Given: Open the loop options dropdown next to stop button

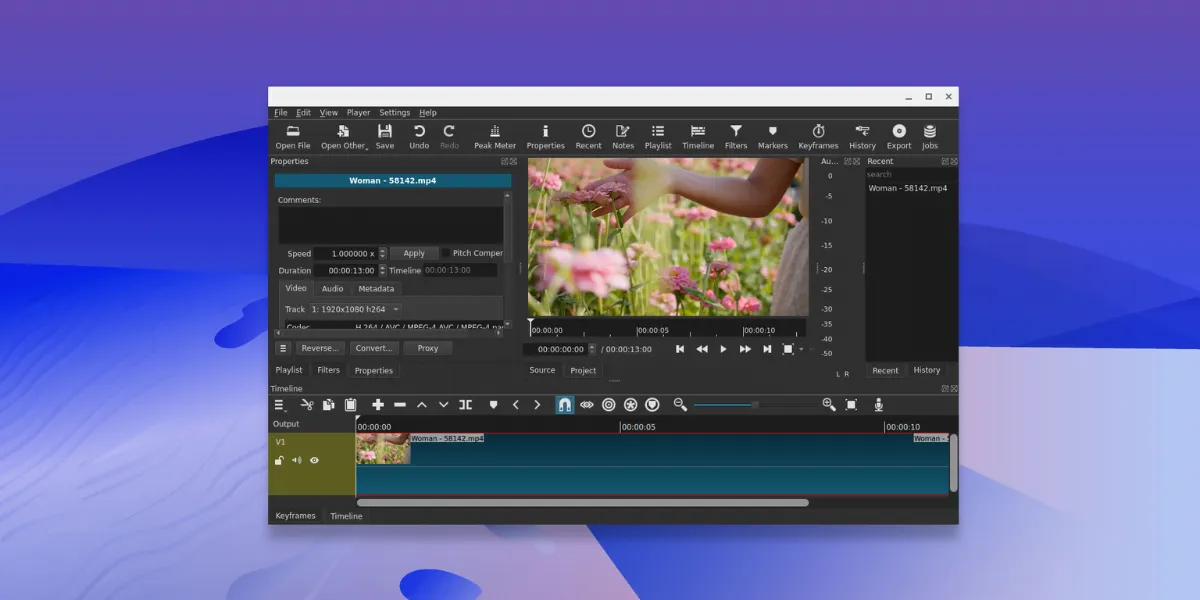Looking at the screenshot, I should (801, 349).
